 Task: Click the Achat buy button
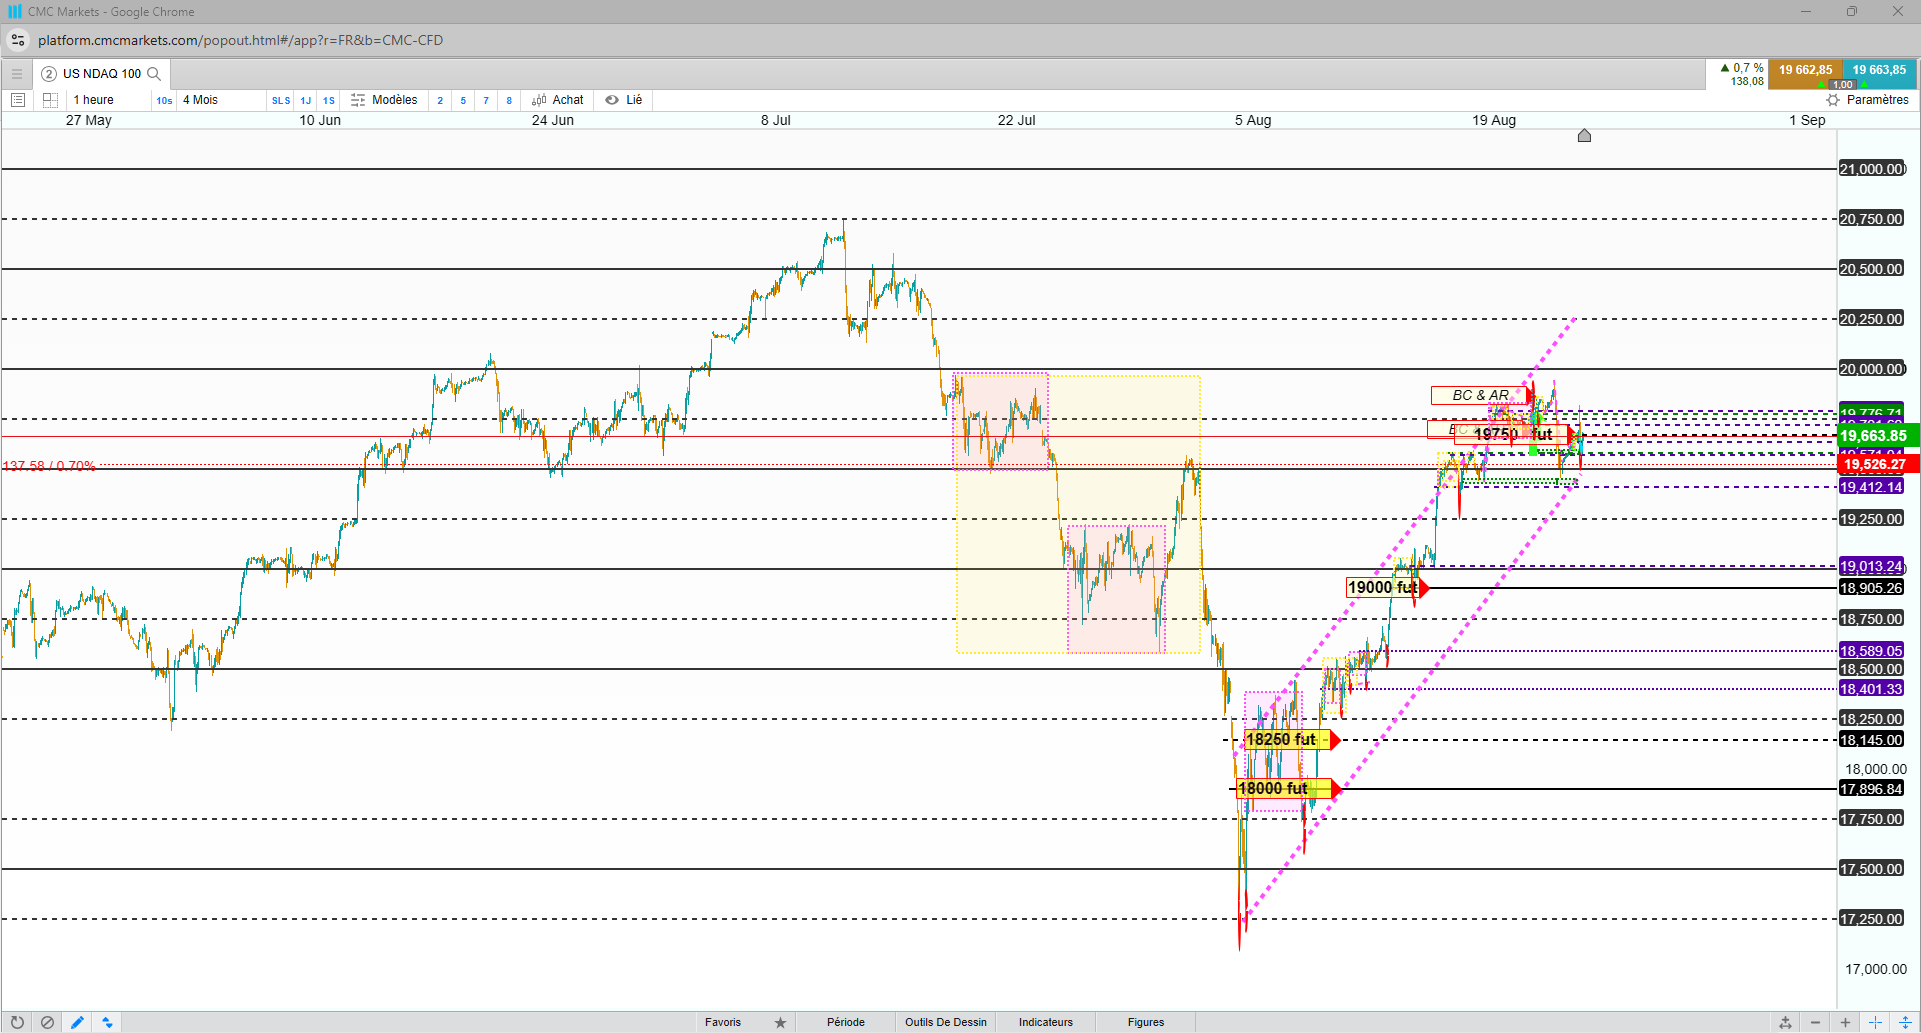pyautogui.click(x=558, y=100)
